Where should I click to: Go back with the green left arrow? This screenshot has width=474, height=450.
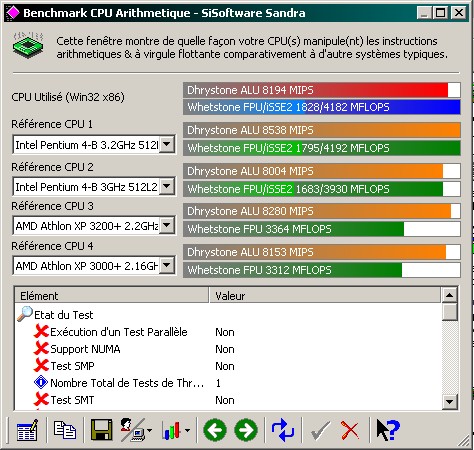pyautogui.click(x=215, y=430)
